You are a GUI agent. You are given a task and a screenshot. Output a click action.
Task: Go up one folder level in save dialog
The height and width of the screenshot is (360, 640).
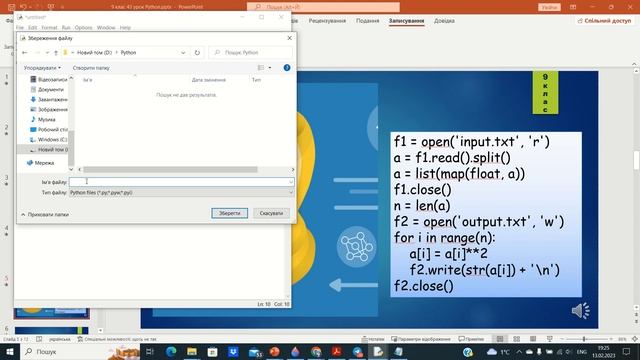coord(56,53)
